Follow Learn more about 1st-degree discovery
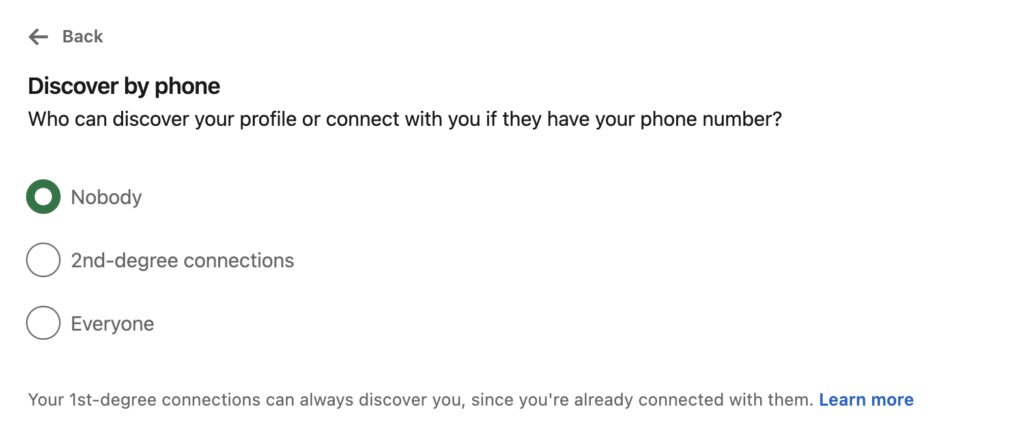 coord(866,400)
